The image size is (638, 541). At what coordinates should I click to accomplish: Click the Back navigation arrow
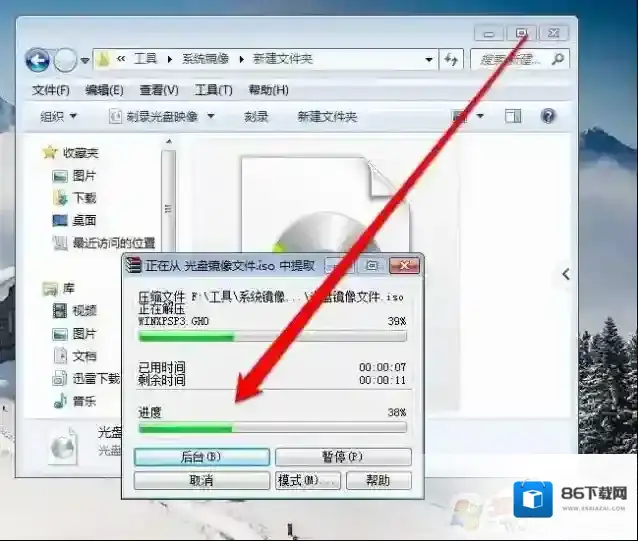[38, 60]
